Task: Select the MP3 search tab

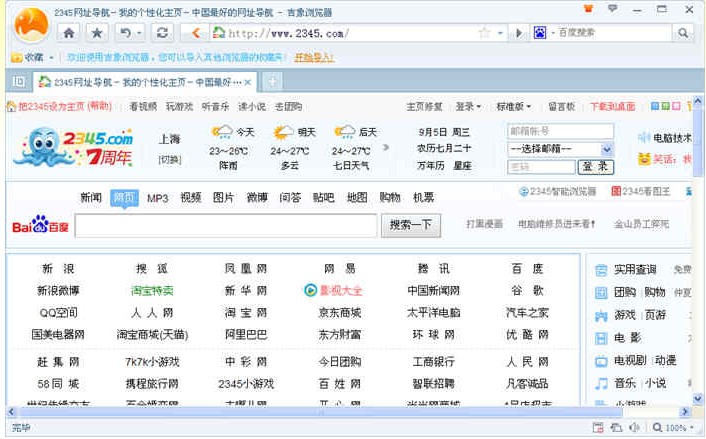Action: (158, 198)
